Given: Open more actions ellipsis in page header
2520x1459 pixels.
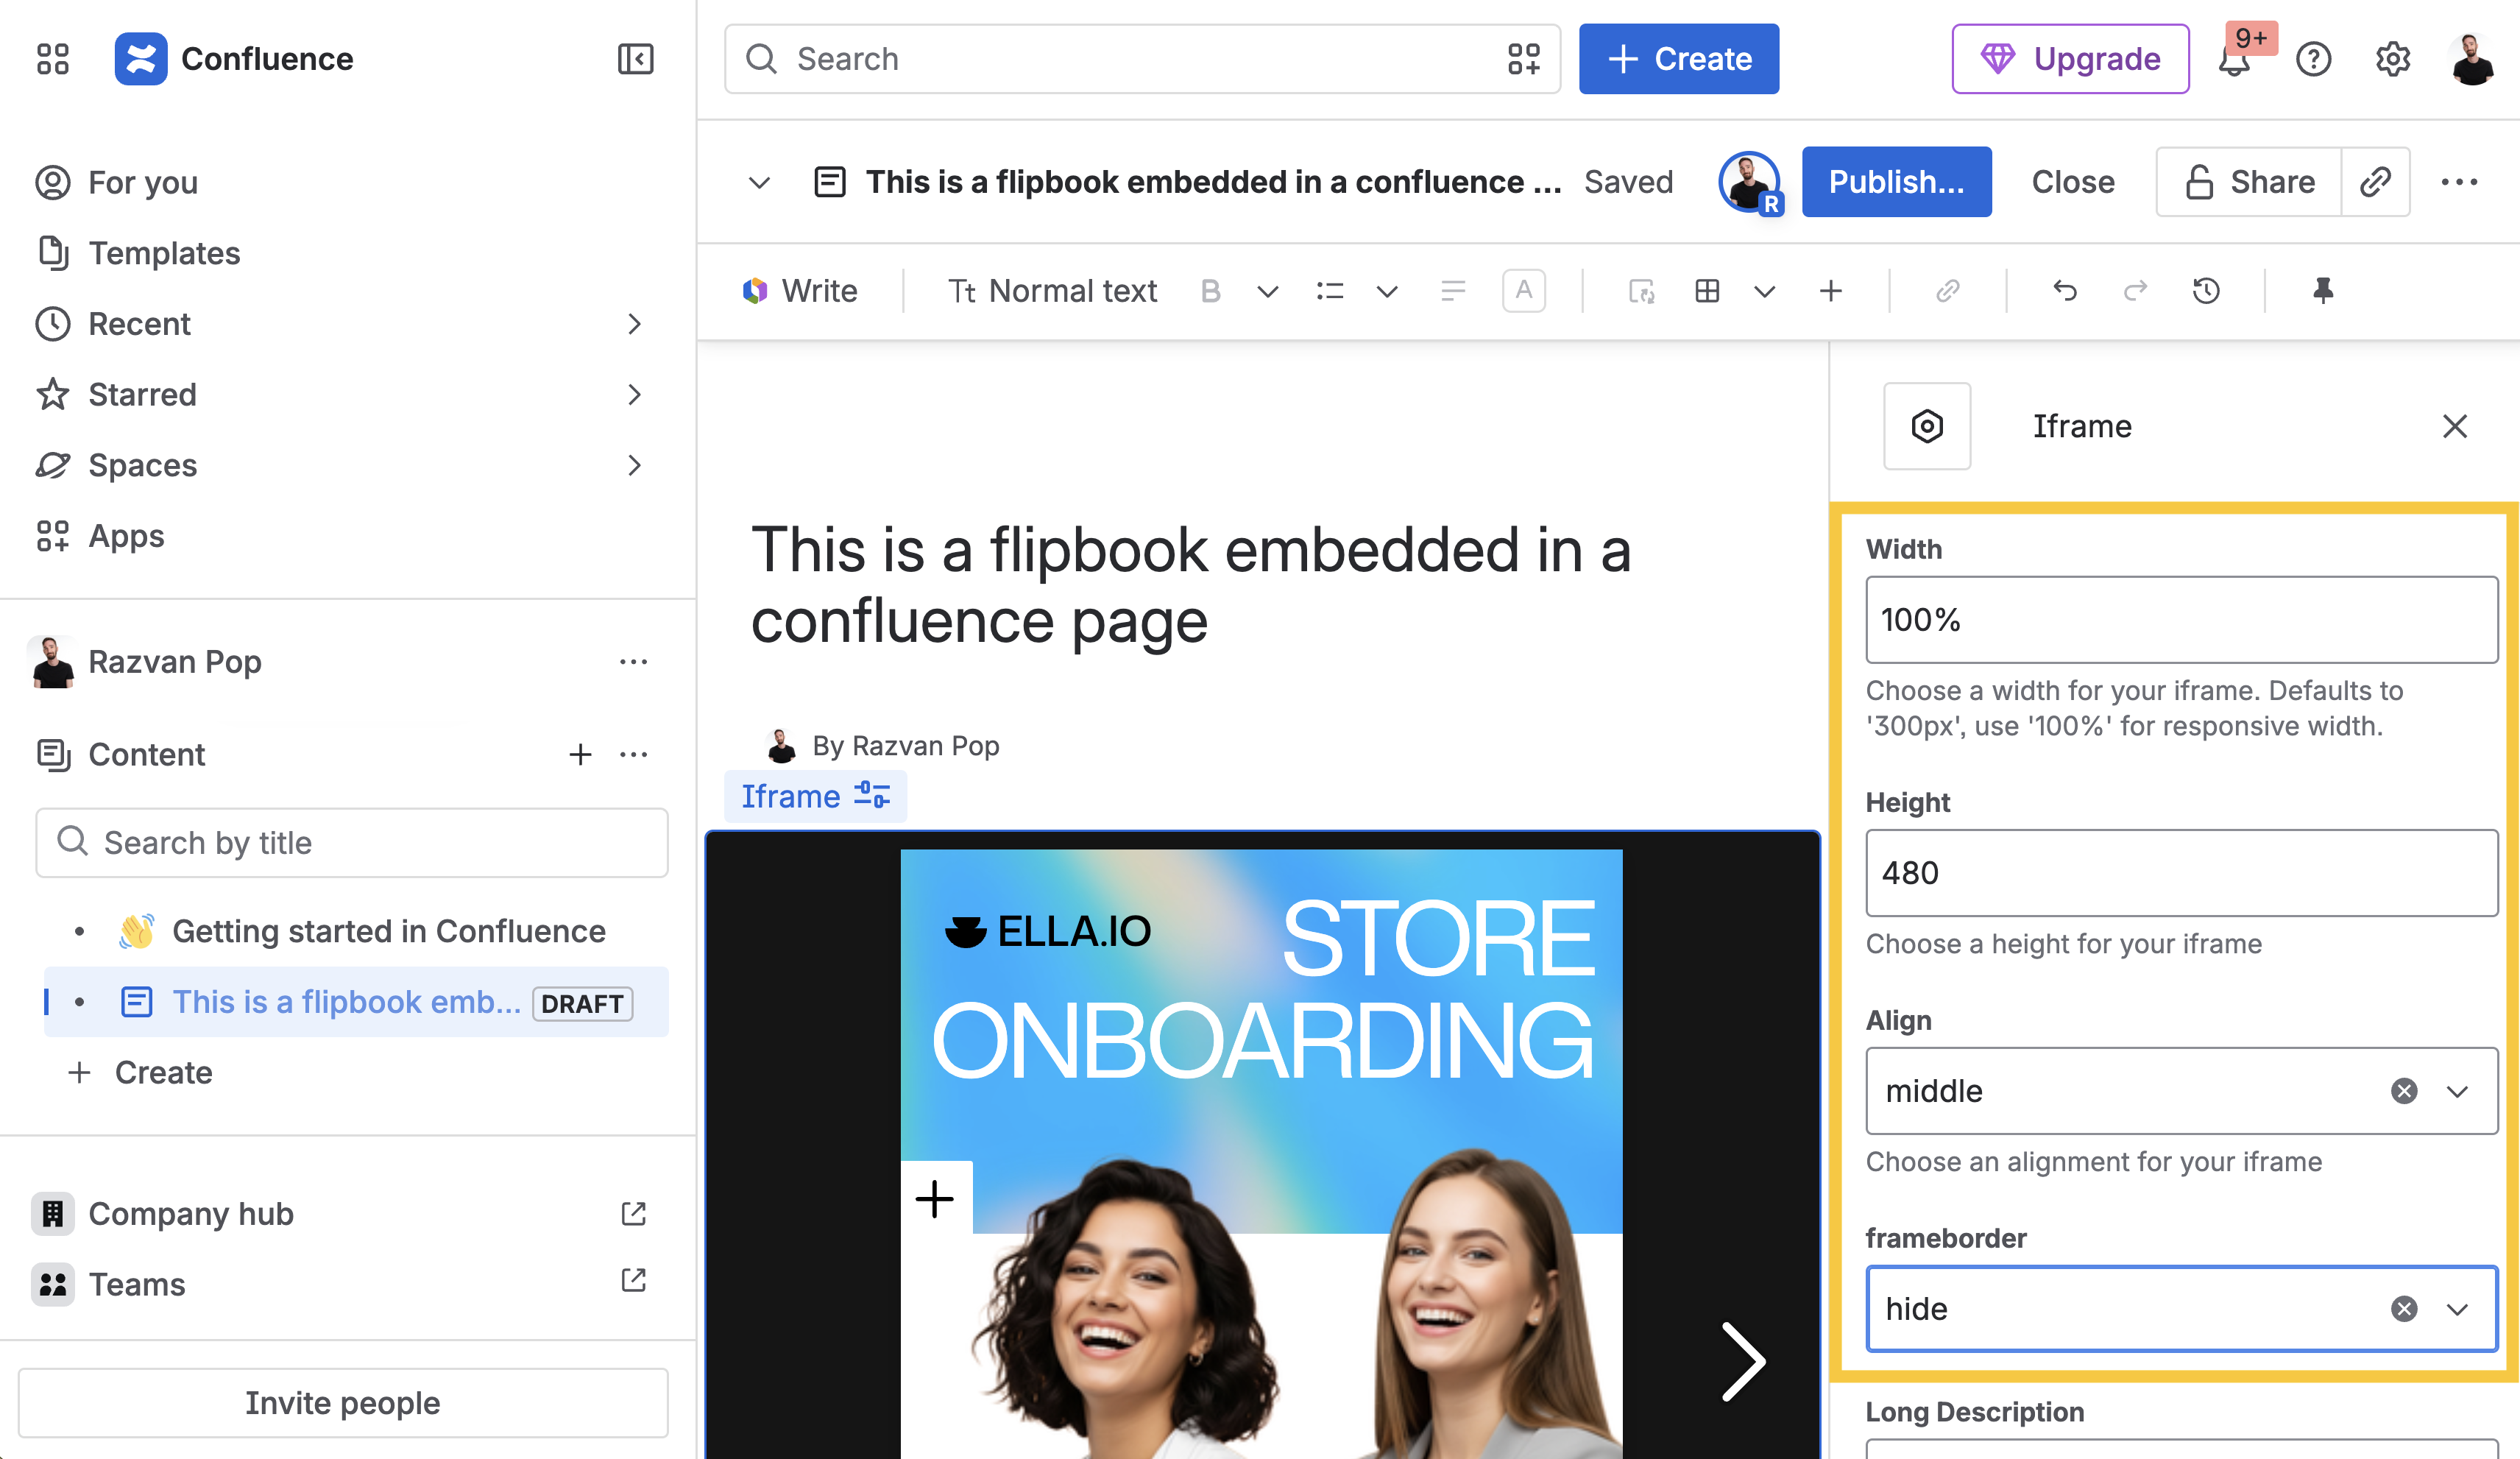Looking at the screenshot, I should (2459, 182).
